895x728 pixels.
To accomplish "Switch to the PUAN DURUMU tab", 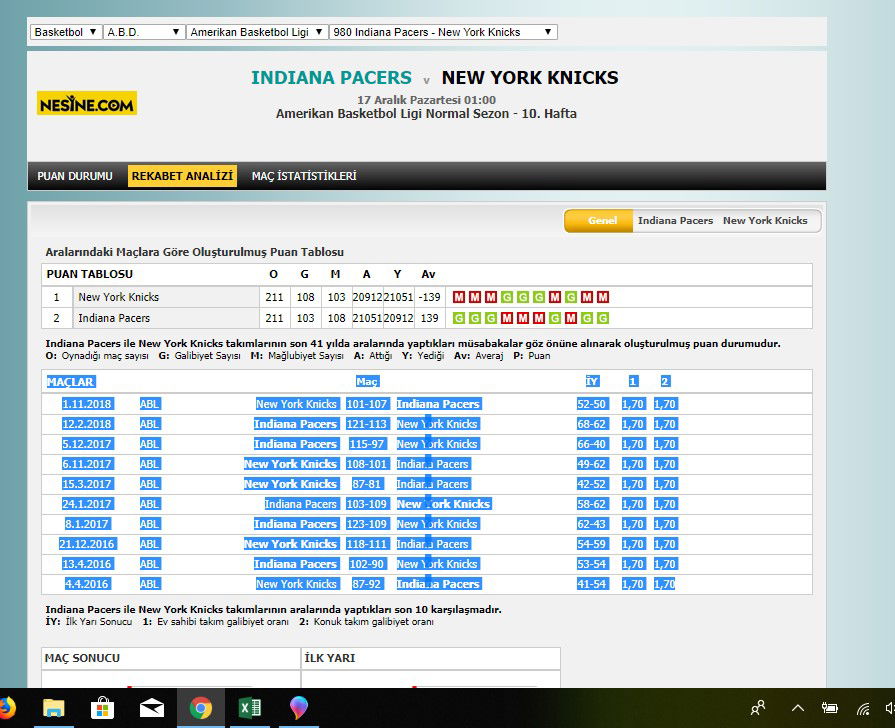I will pos(75,176).
